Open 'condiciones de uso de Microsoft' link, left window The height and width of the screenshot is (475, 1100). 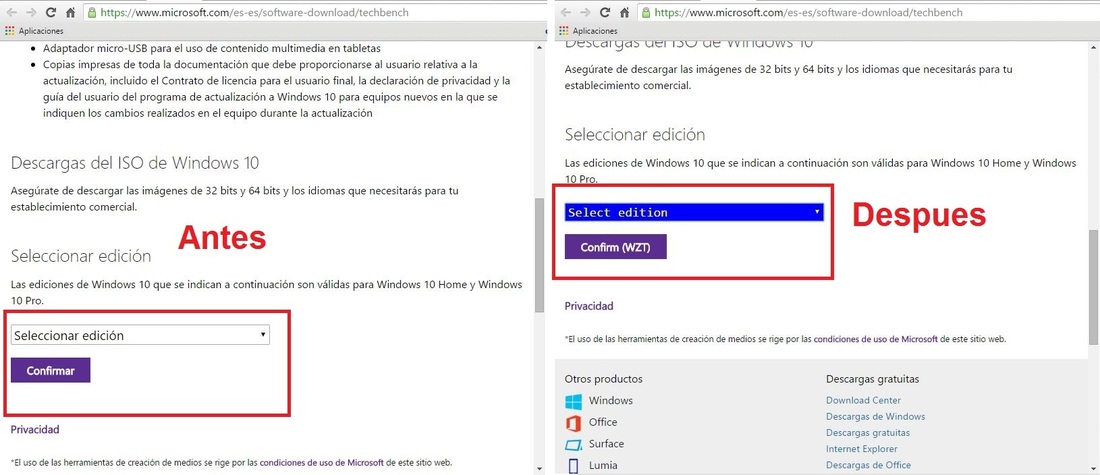coord(322,462)
